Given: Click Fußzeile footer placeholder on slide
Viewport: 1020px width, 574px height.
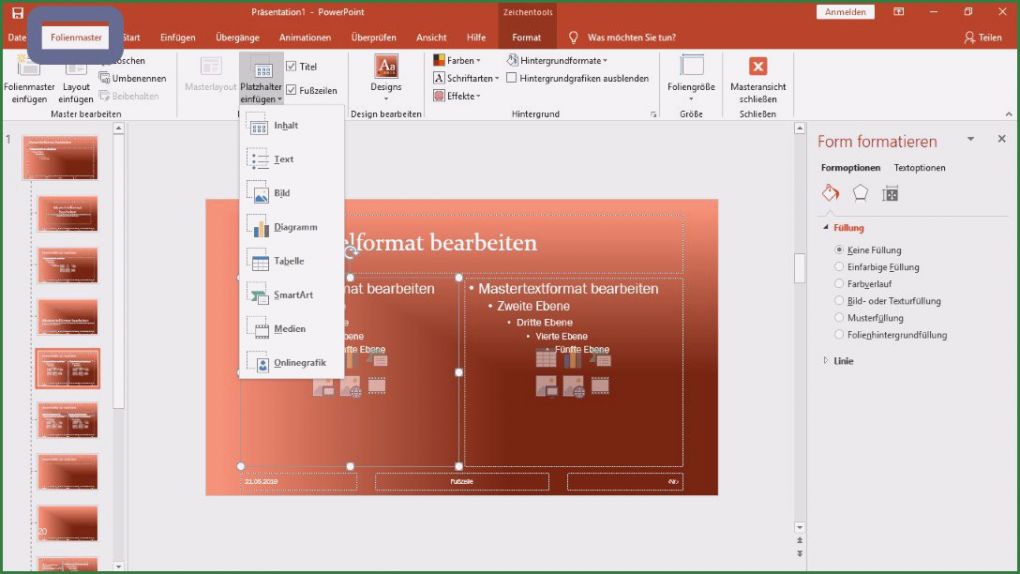Looking at the screenshot, I should click(462, 482).
